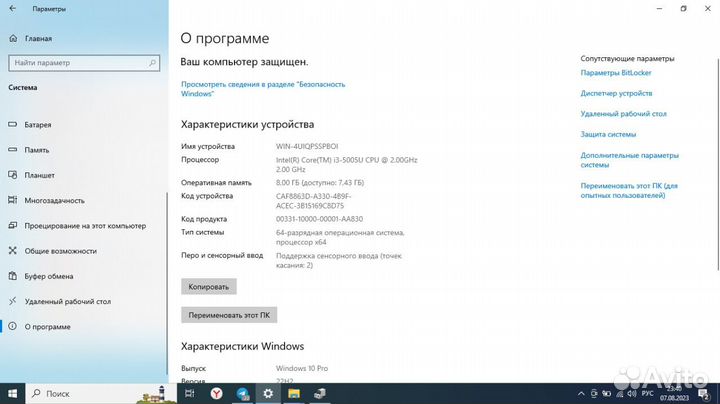Show hidden tray icons chevron
The height and width of the screenshot is (404, 720).
[581, 393]
